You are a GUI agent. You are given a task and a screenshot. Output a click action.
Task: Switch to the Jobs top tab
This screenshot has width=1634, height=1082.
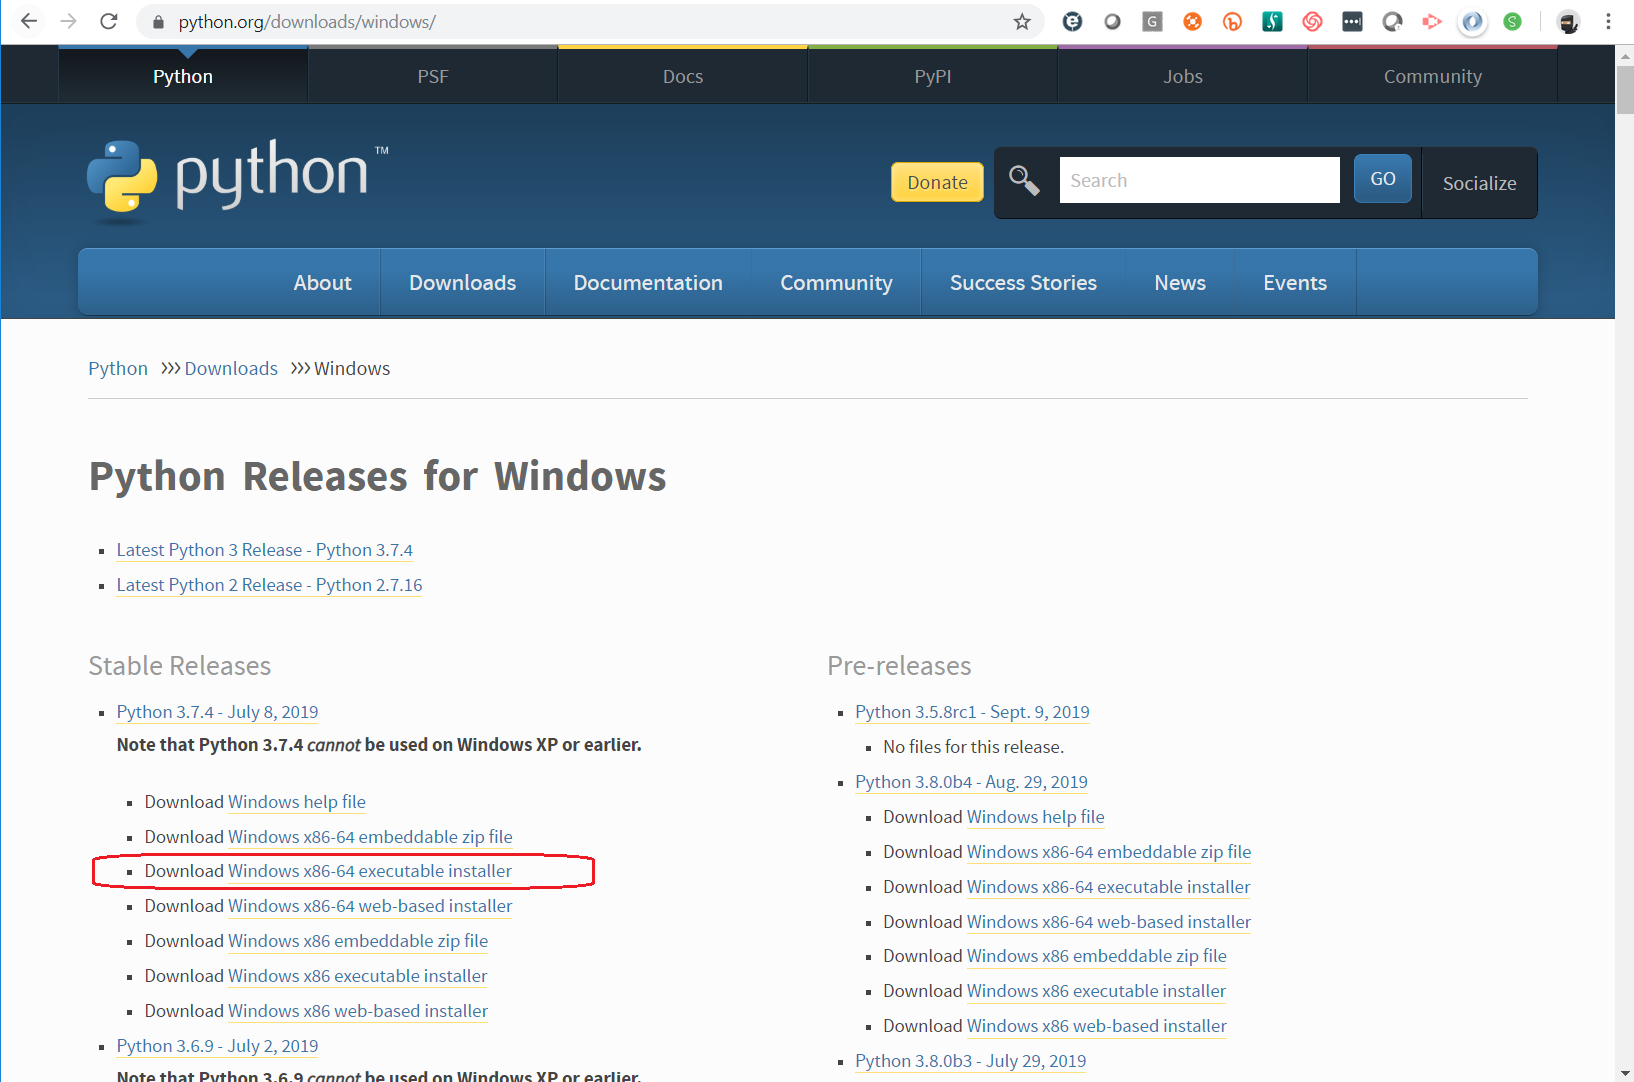pos(1183,76)
